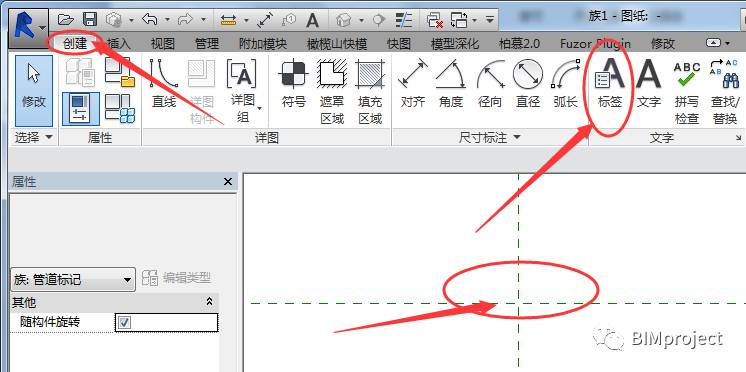Screen dimensions: 746x372
Task: Click the Text 'A' icon in quick access toolbar
Action: [x=312, y=20]
